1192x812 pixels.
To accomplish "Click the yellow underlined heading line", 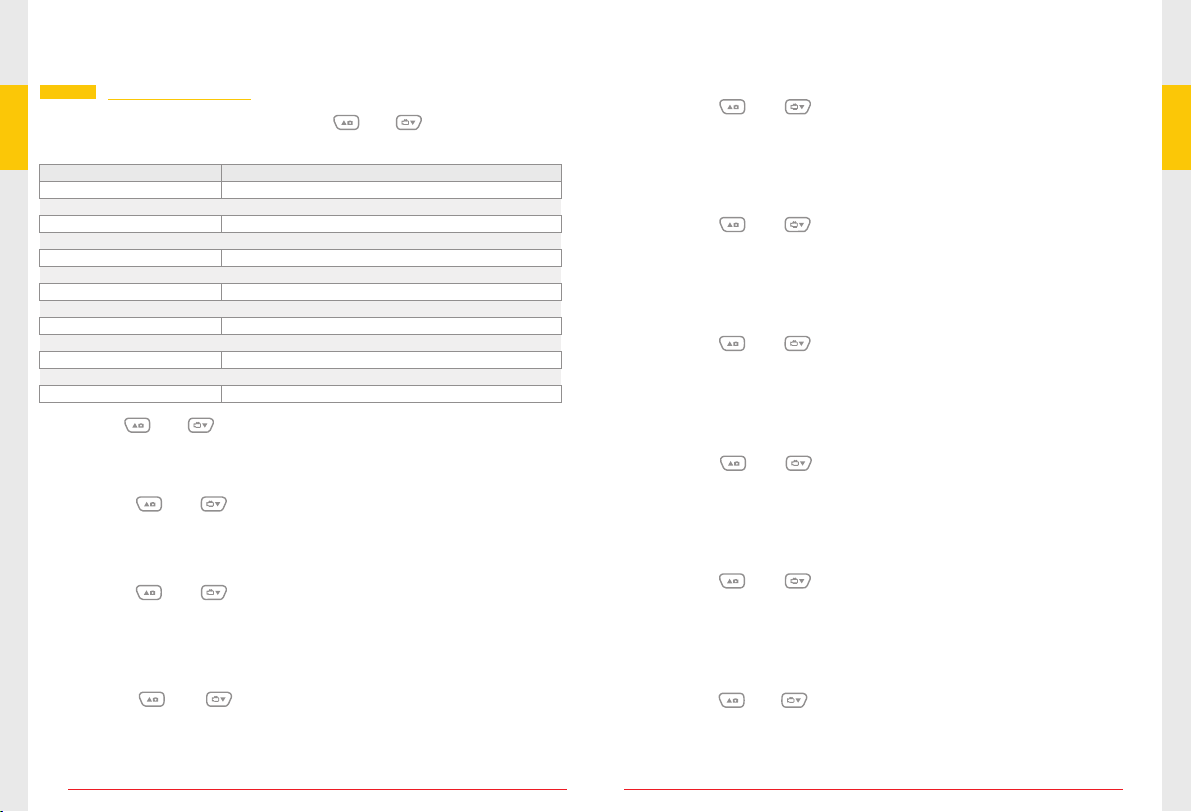I will (x=179, y=99).
